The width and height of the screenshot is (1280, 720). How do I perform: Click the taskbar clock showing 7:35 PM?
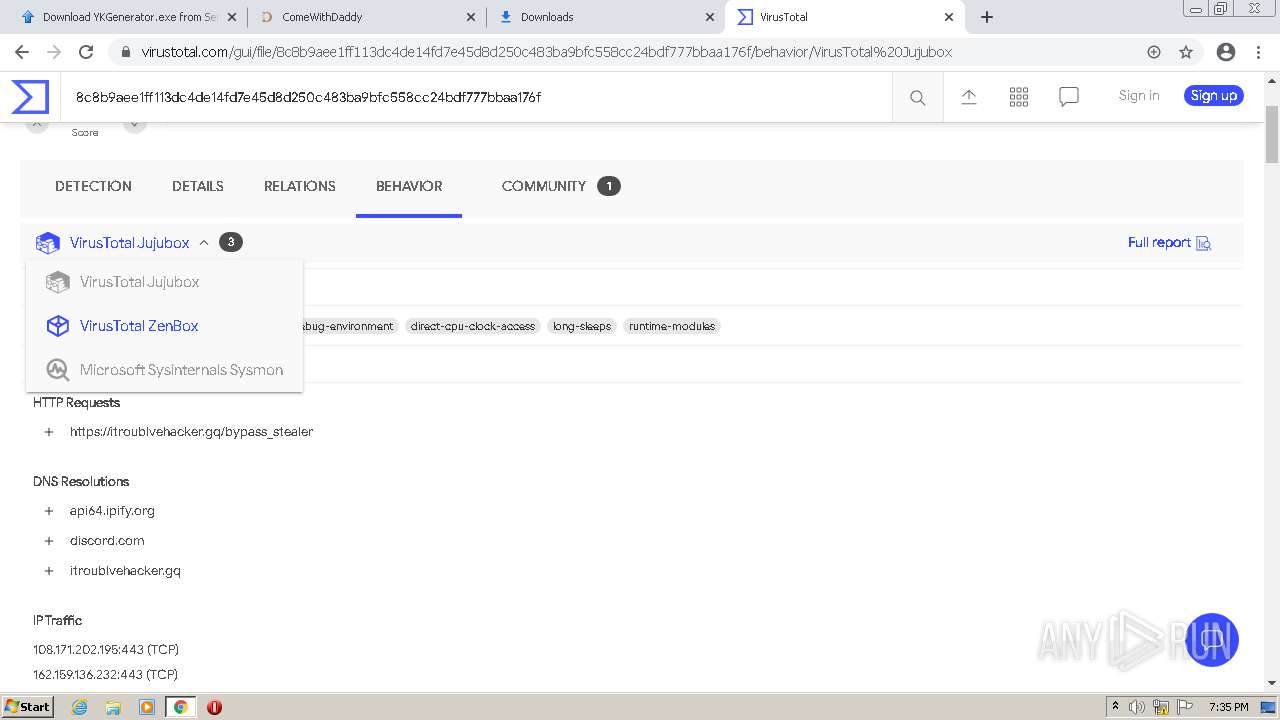1228,707
